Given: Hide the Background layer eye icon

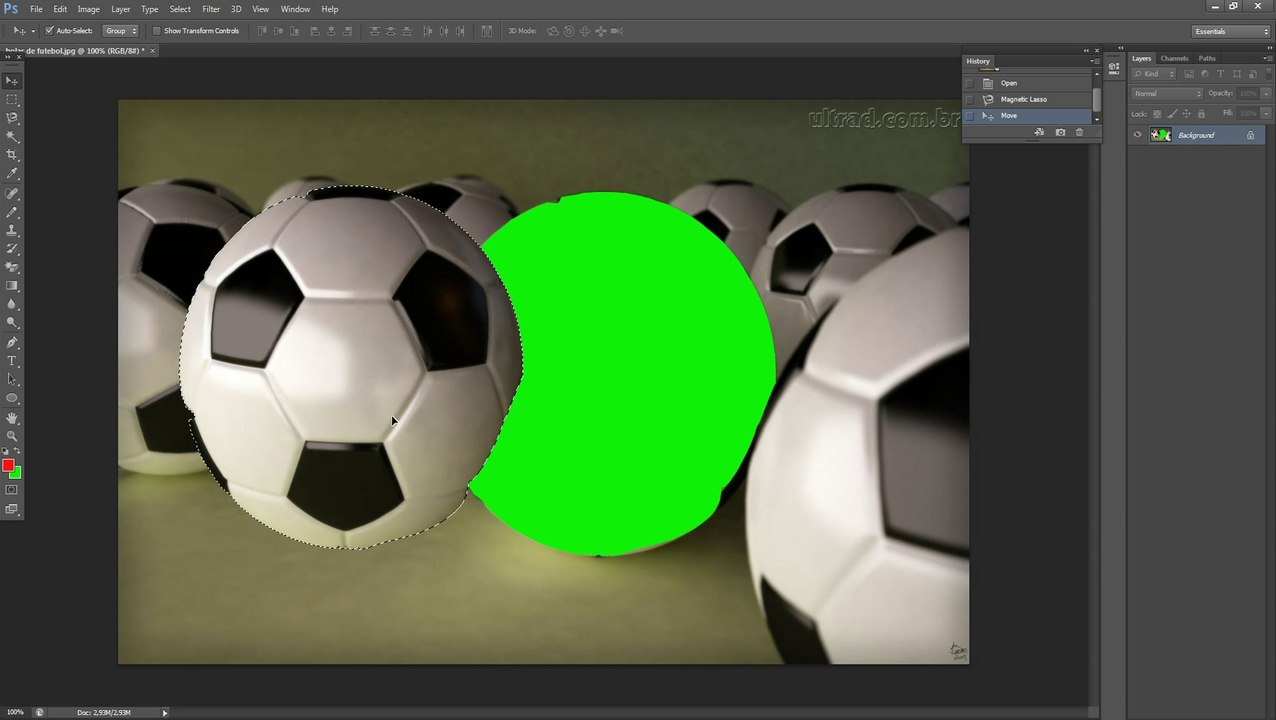Looking at the screenshot, I should (x=1137, y=135).
